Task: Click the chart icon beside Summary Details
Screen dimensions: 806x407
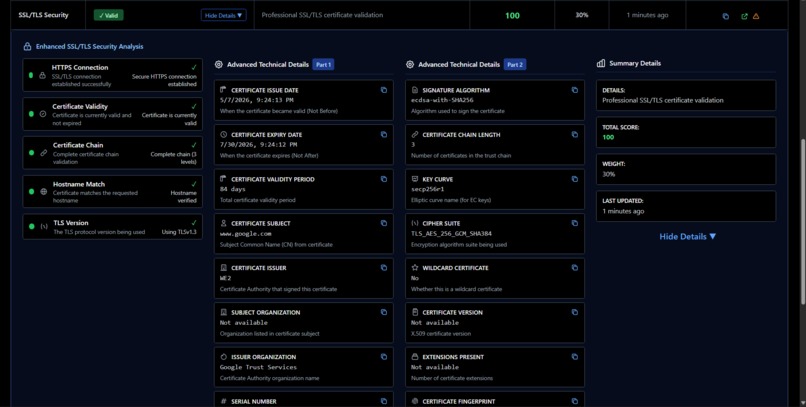Action: tap(601, 63)
